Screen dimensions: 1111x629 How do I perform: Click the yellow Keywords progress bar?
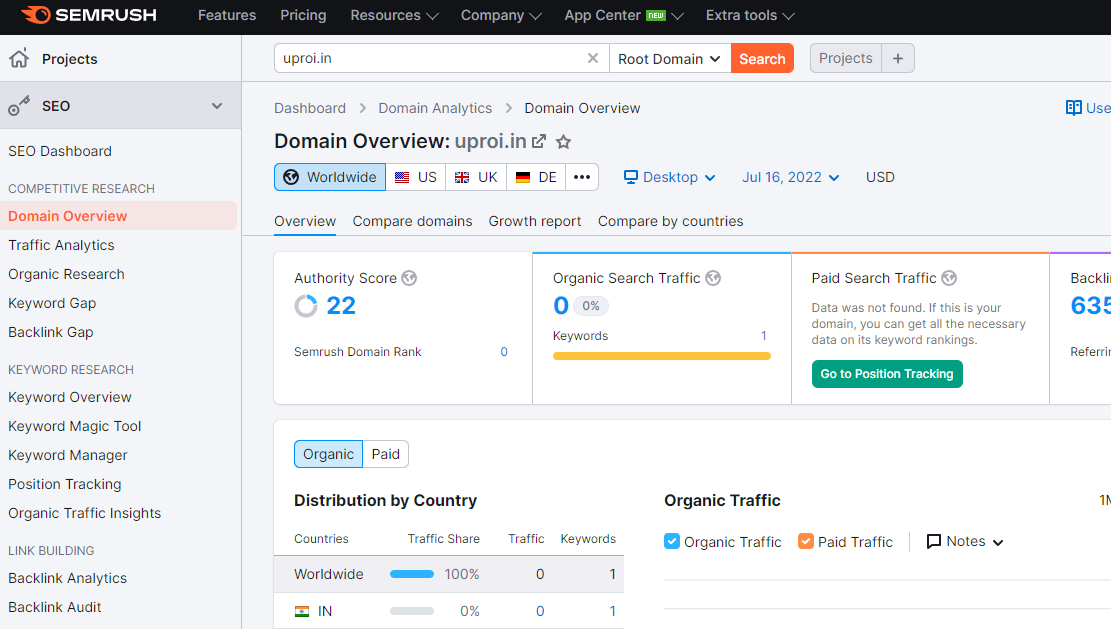[662, 356]
